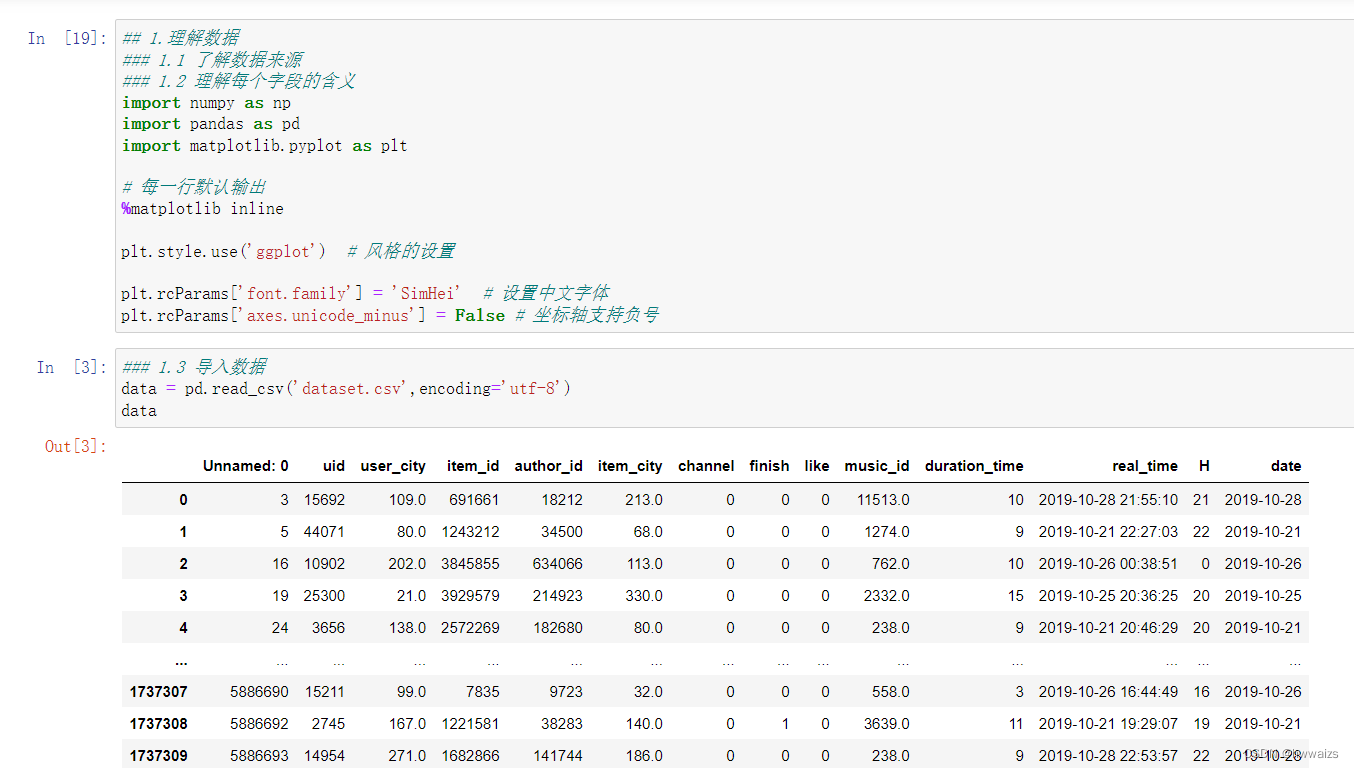
Task: Click the final 'data' line in cell In [3]
Action: (x=139, y=410)
